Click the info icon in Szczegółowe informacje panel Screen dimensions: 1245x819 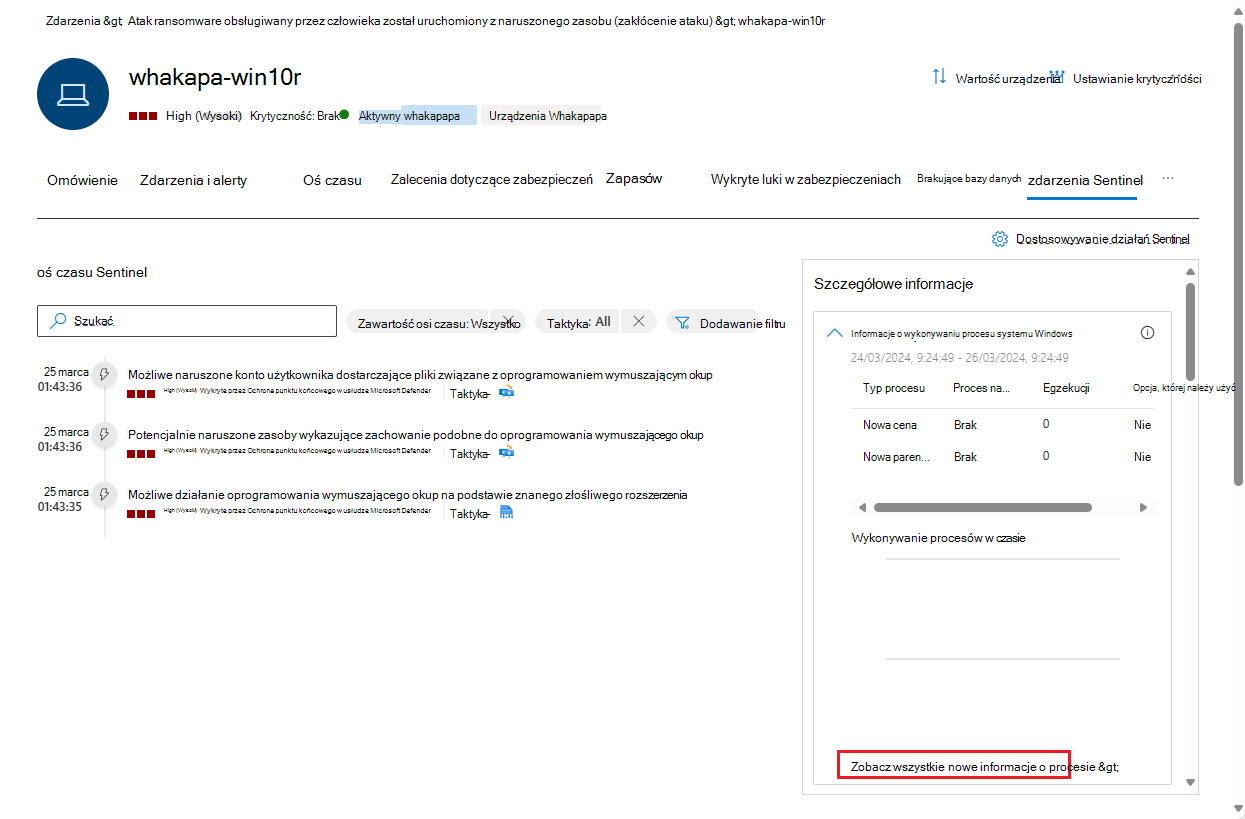click(x=1147, y=332)
